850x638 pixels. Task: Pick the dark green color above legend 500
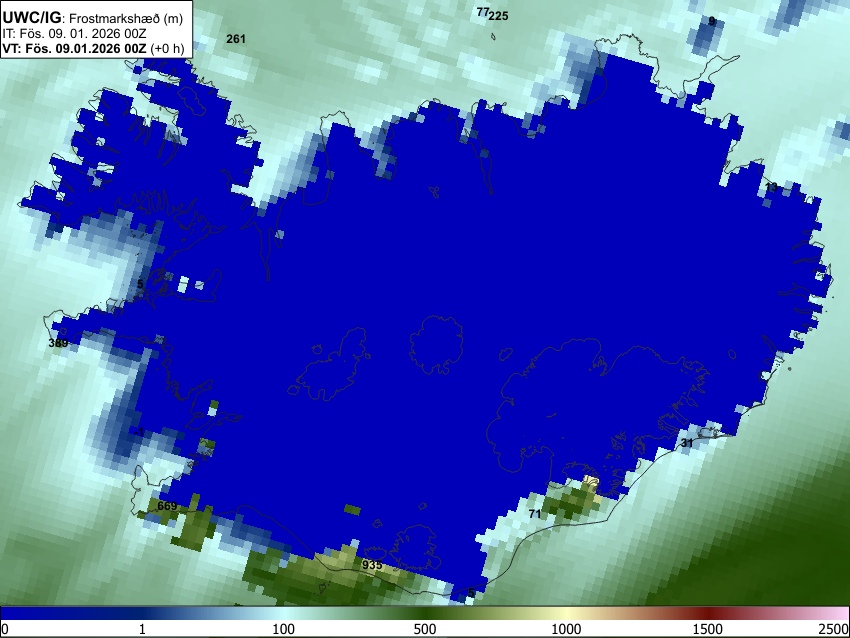click(424, 613)
